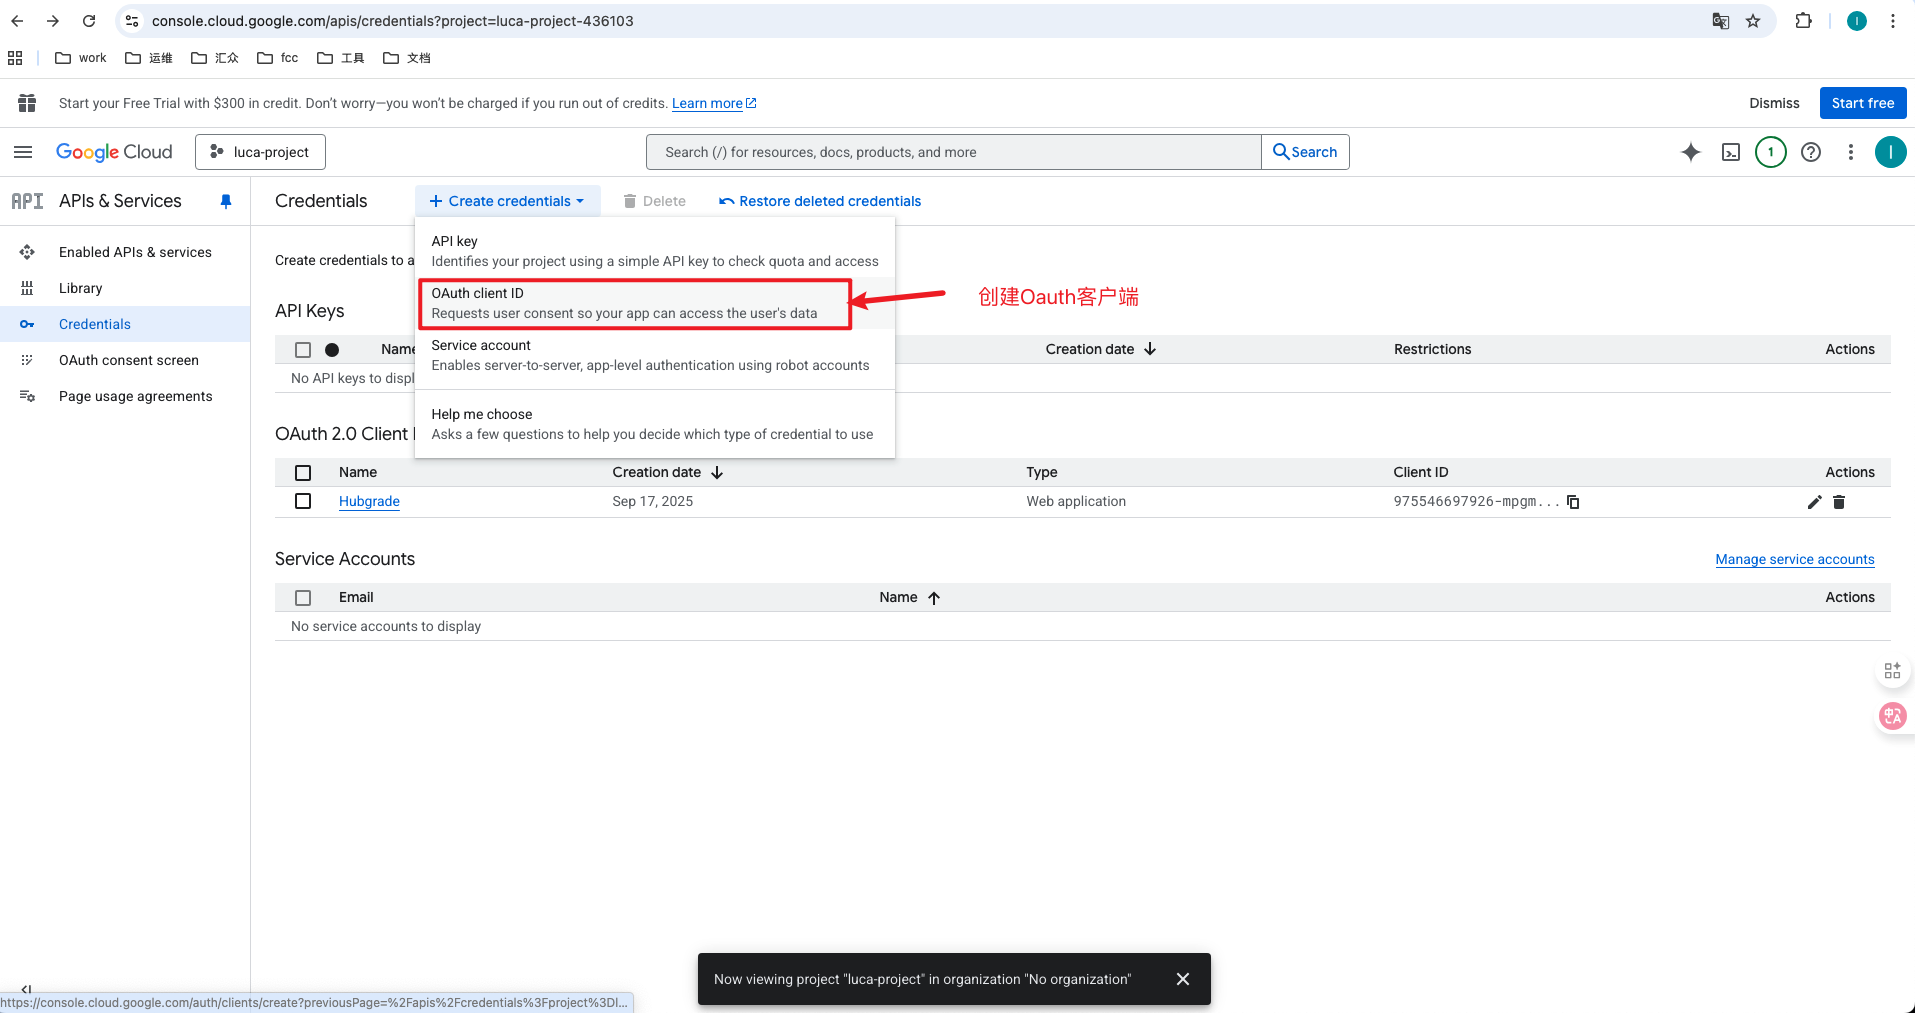The image size is (1915, 1013).
Task: Open Enabled APIs & services
Action: [135, 252]
